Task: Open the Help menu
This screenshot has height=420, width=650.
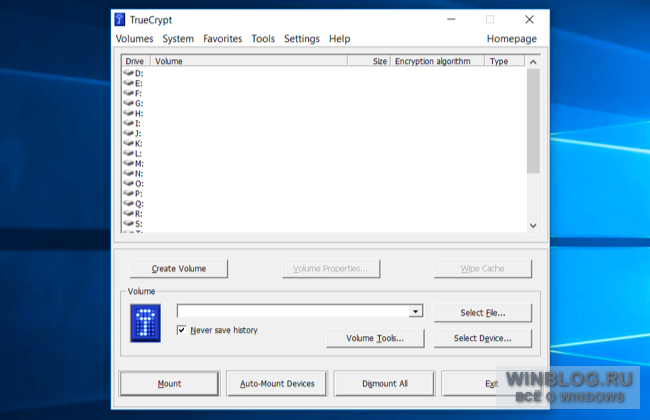Action: [340, 39]
